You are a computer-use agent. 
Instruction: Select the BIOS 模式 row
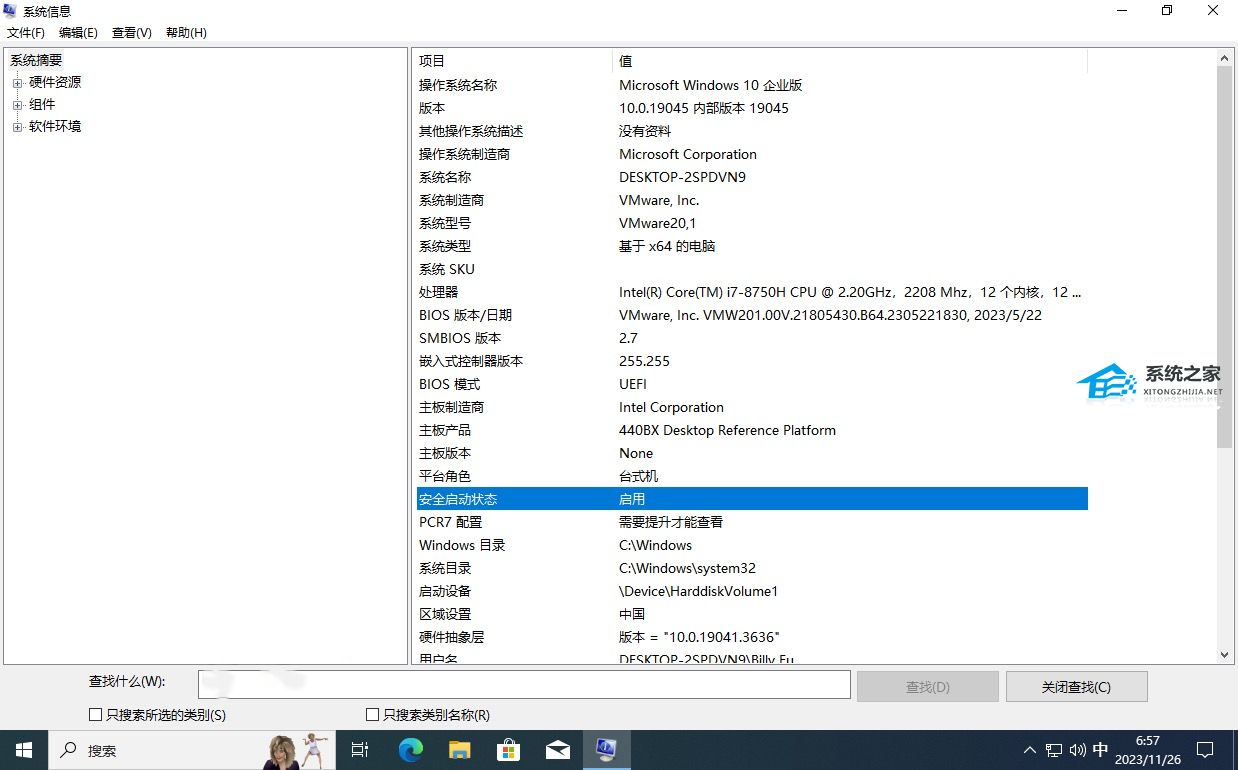pyautogui.click(x=751, y=384)
